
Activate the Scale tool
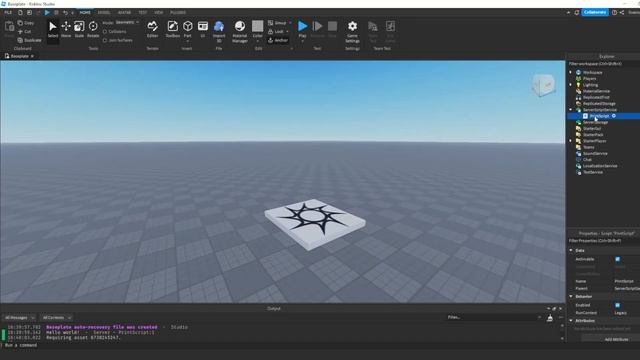point(79,29)
